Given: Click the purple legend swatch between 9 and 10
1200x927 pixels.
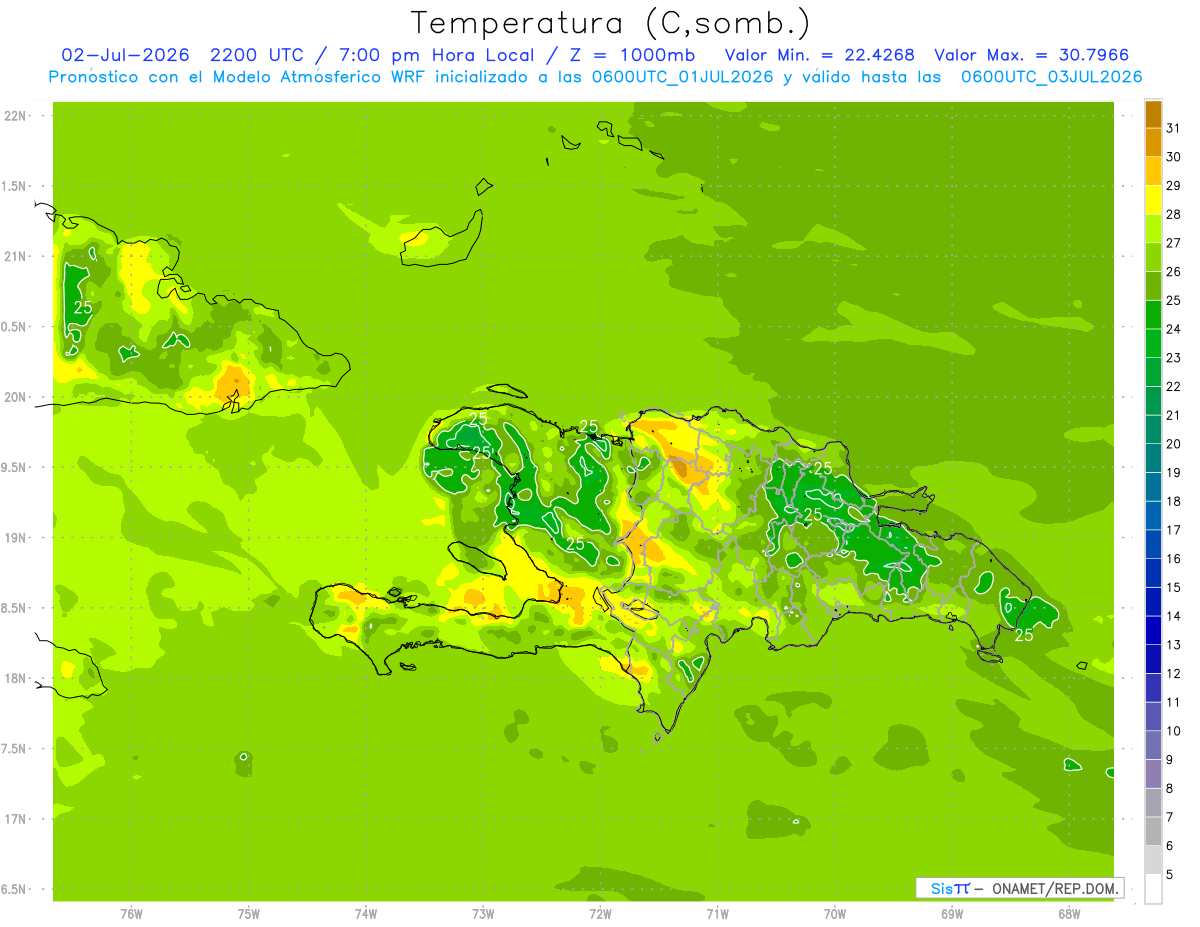Looking at the screenshot, I should coord(1153,745).
